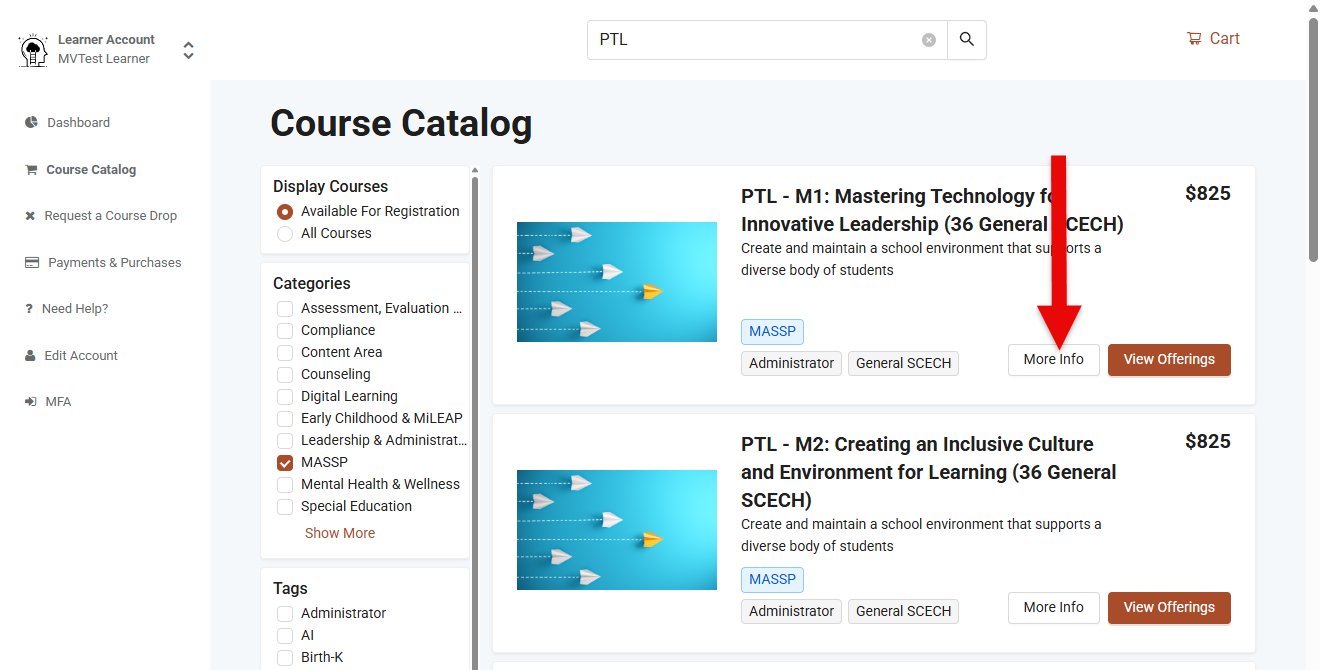Open the MFA sidebar item
This screenshot has height=670, width=1320.
click(x=58, y=402)
